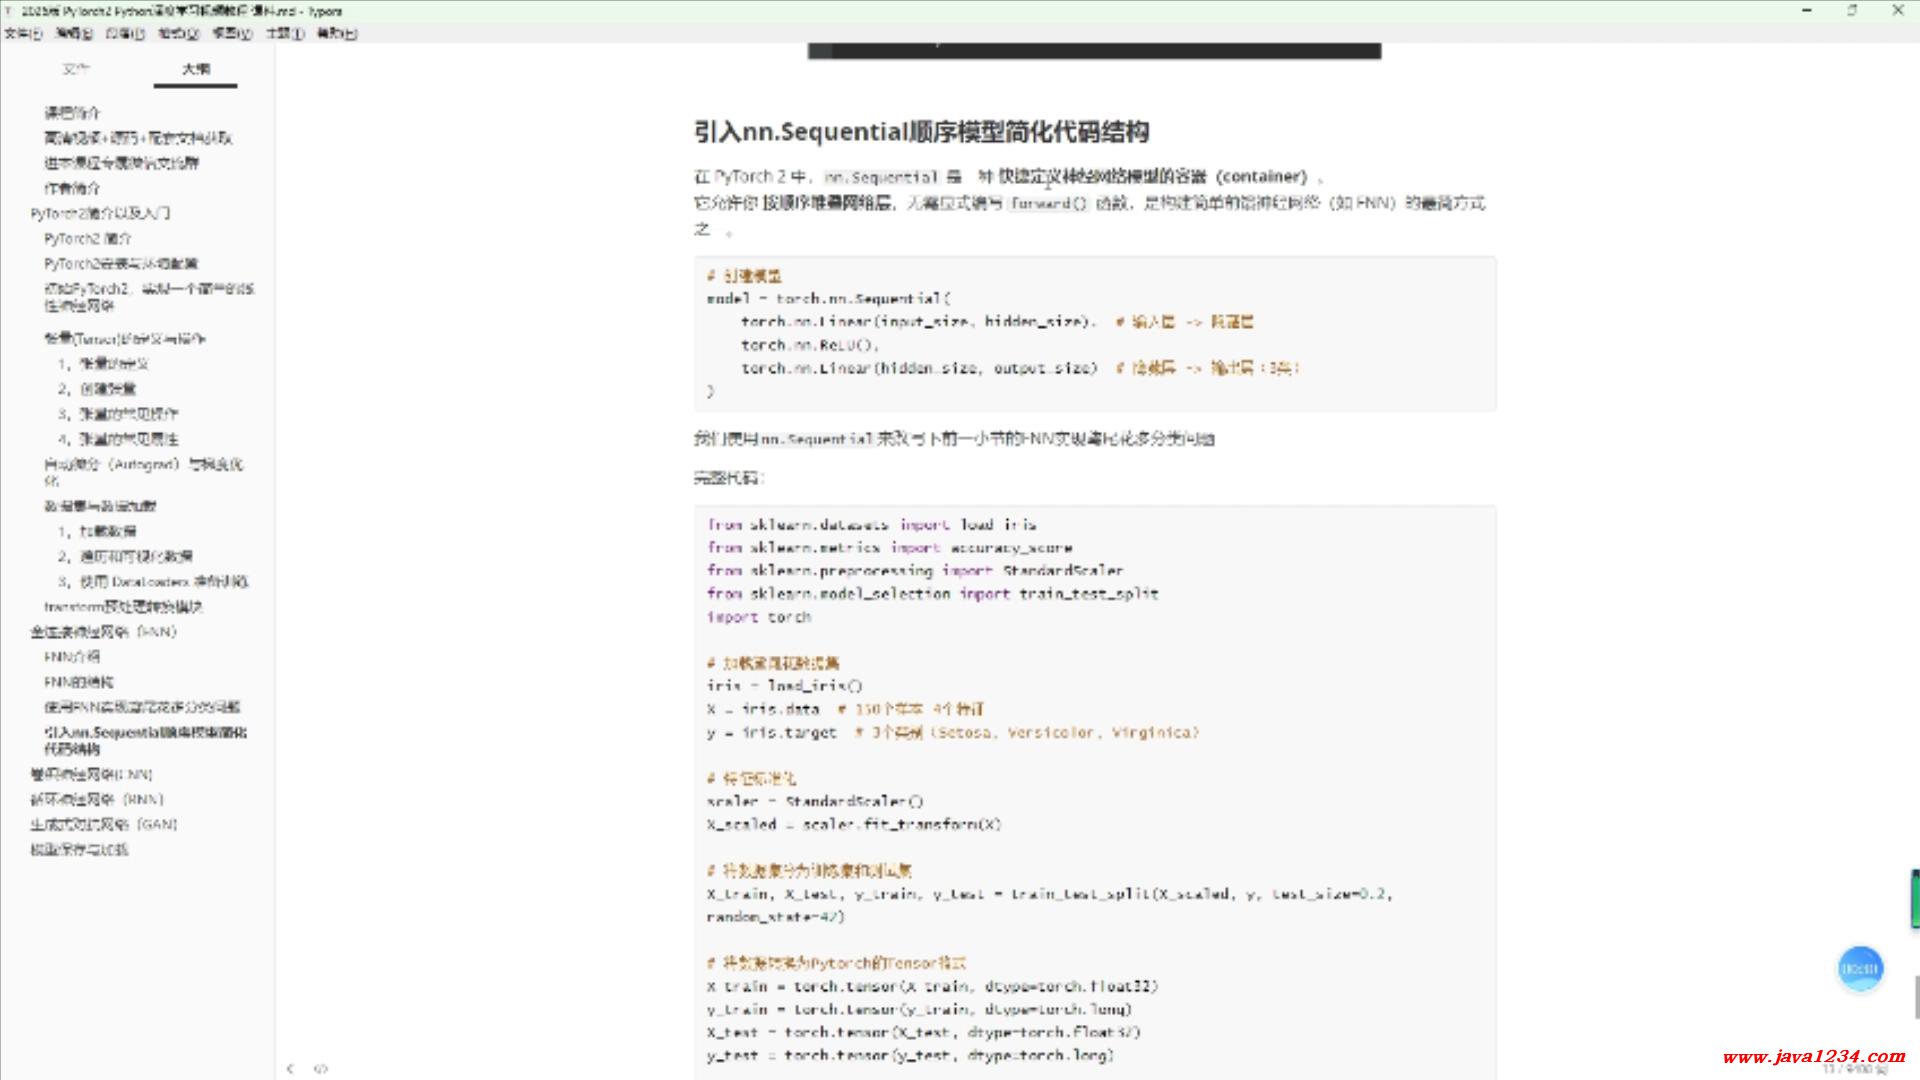
Task: Select outline item PyTorch2 简介
Action: tap(88, 238)
